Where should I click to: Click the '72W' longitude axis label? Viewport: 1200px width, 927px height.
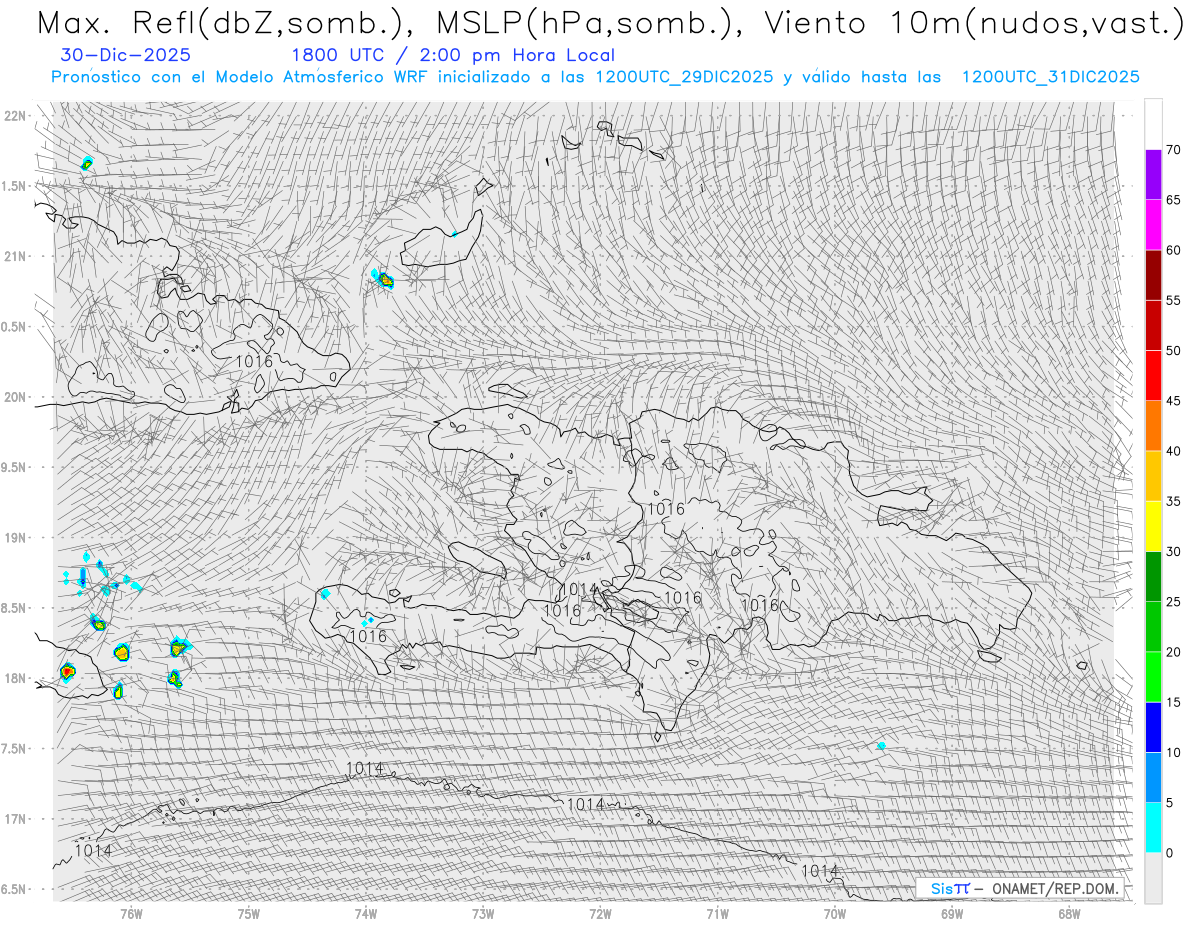tap(600, 913)
